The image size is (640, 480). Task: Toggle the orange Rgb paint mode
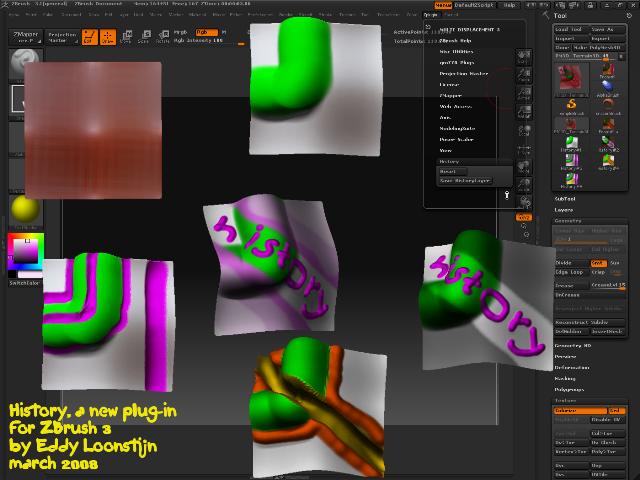[207, 32]
